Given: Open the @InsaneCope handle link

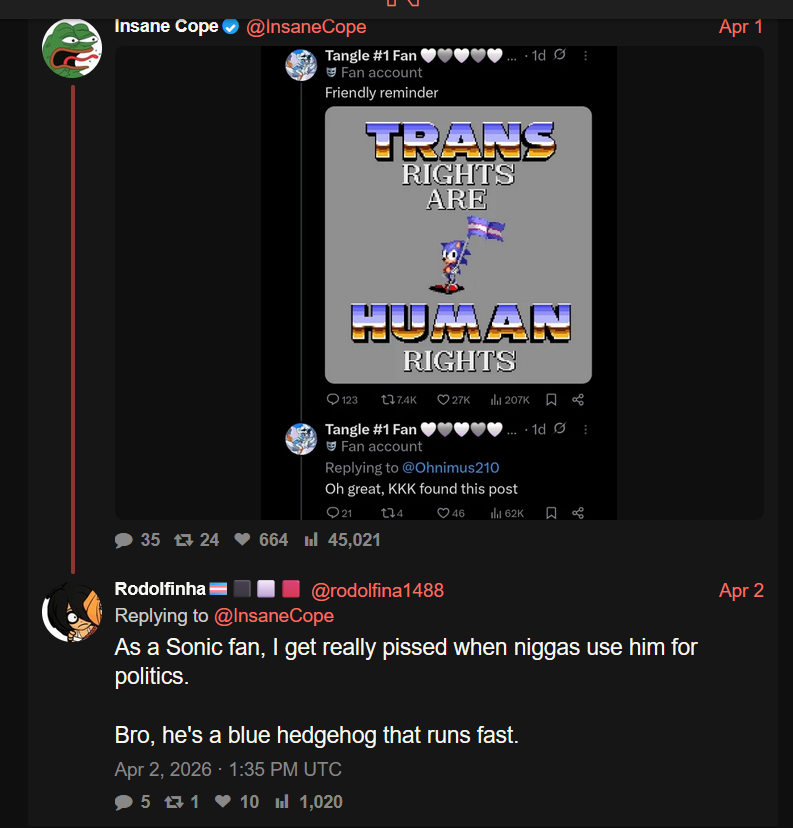Looking at the screenshot, I should pyautogui.click(x=306, y=27).
